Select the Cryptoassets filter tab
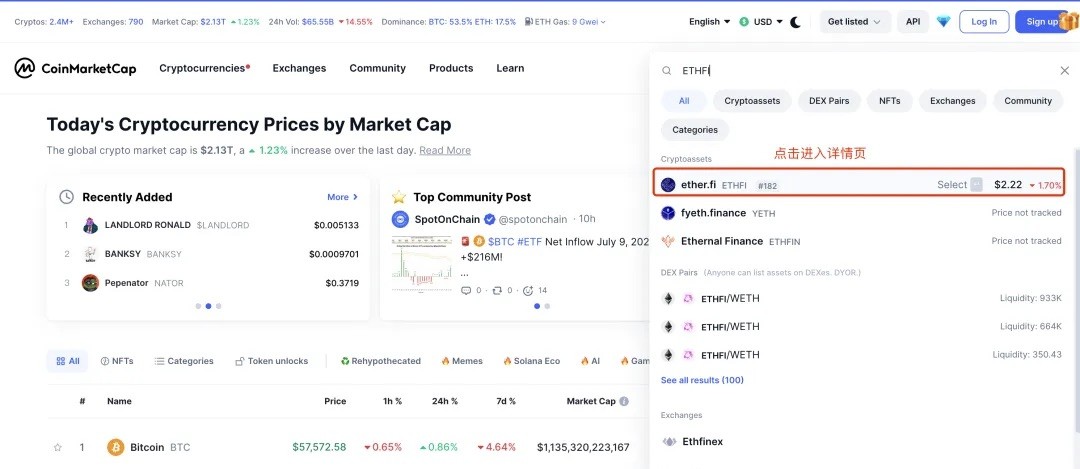The image size is (1080, 469). tap(752, 101)
